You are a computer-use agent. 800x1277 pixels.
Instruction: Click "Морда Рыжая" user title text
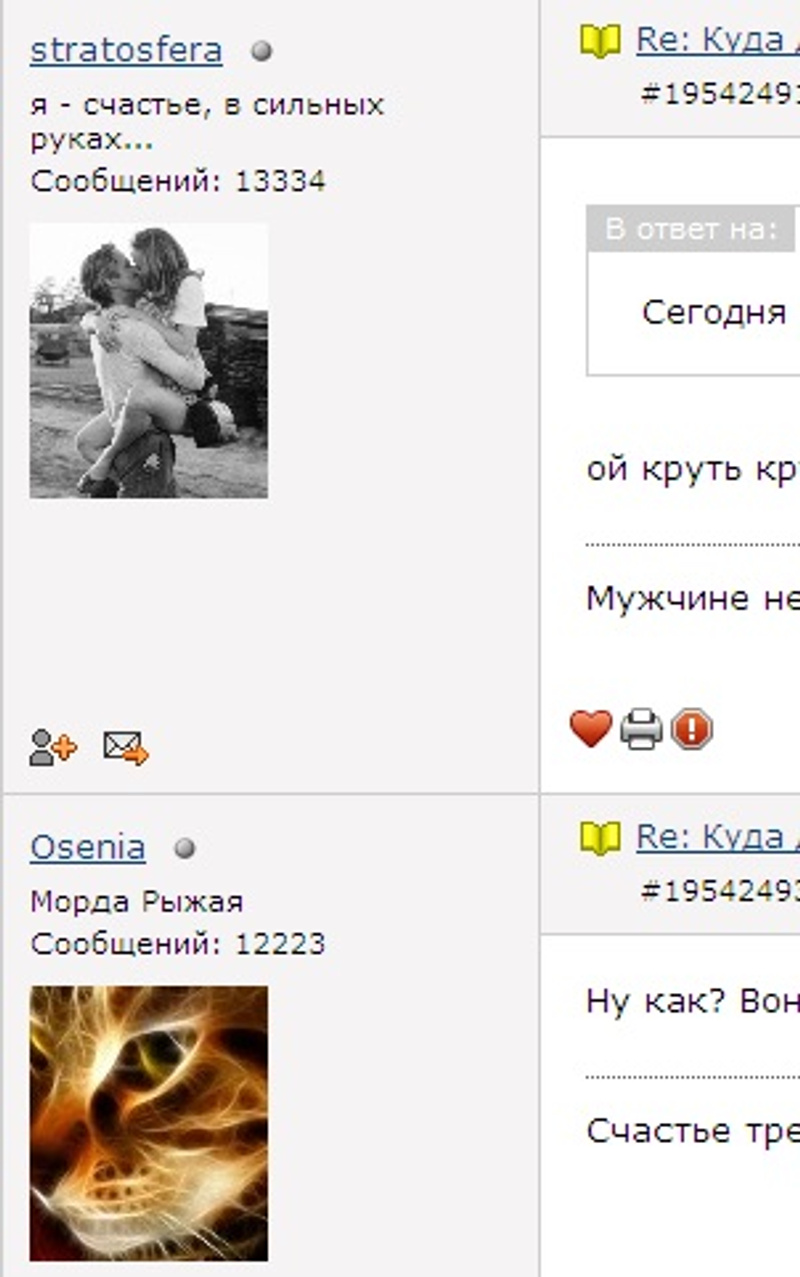click(137, 902)
